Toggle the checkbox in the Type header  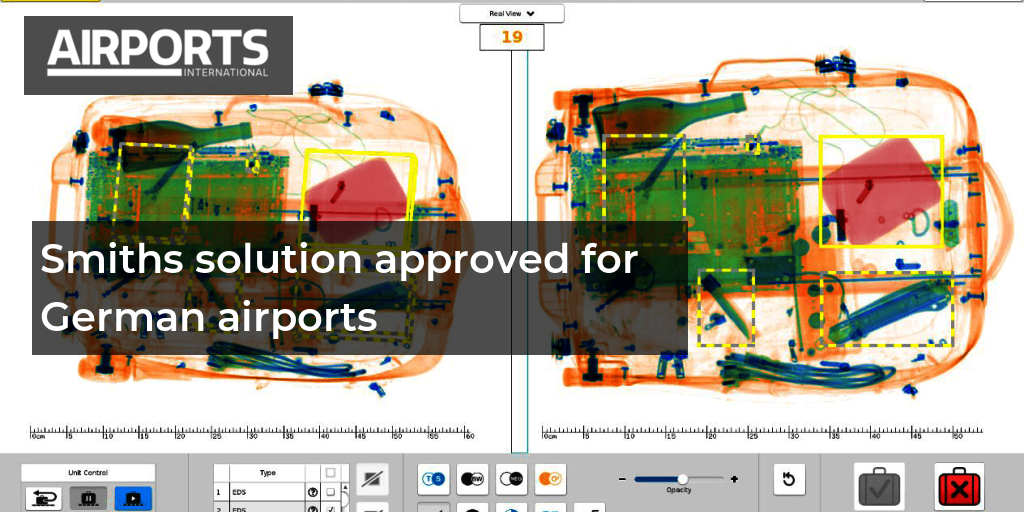(330, 473)
